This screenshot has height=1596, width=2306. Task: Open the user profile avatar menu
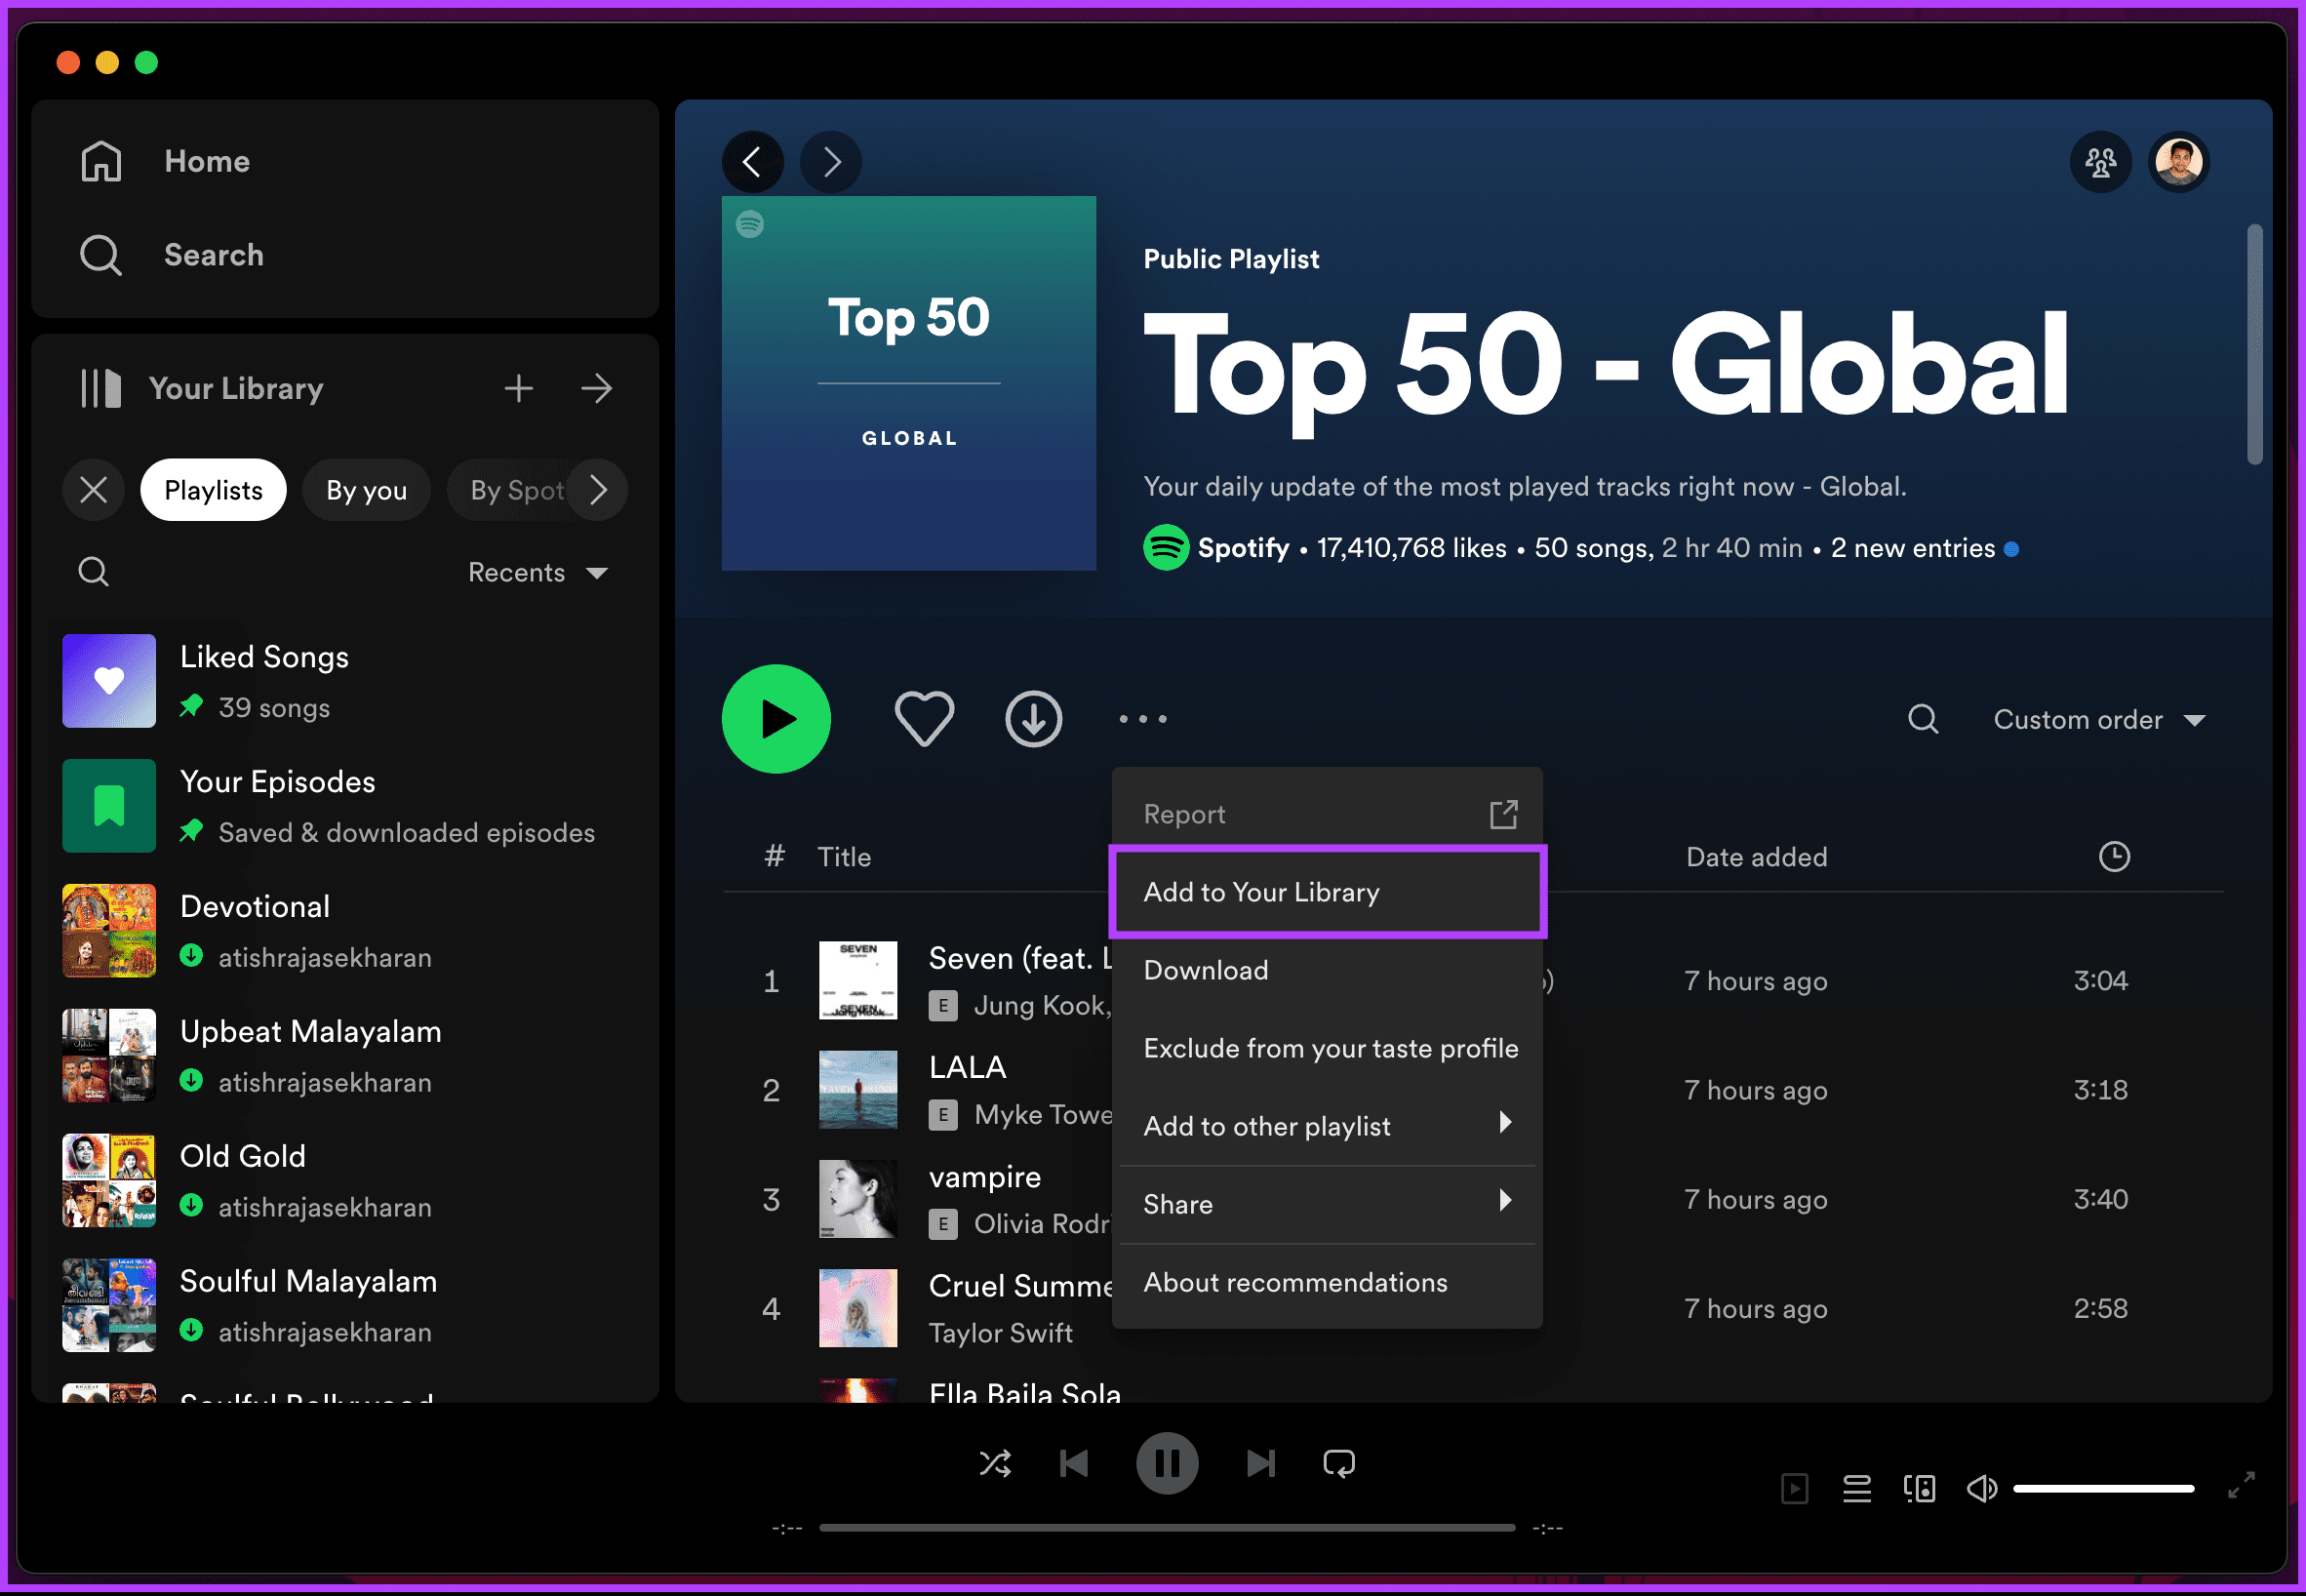2179,161
